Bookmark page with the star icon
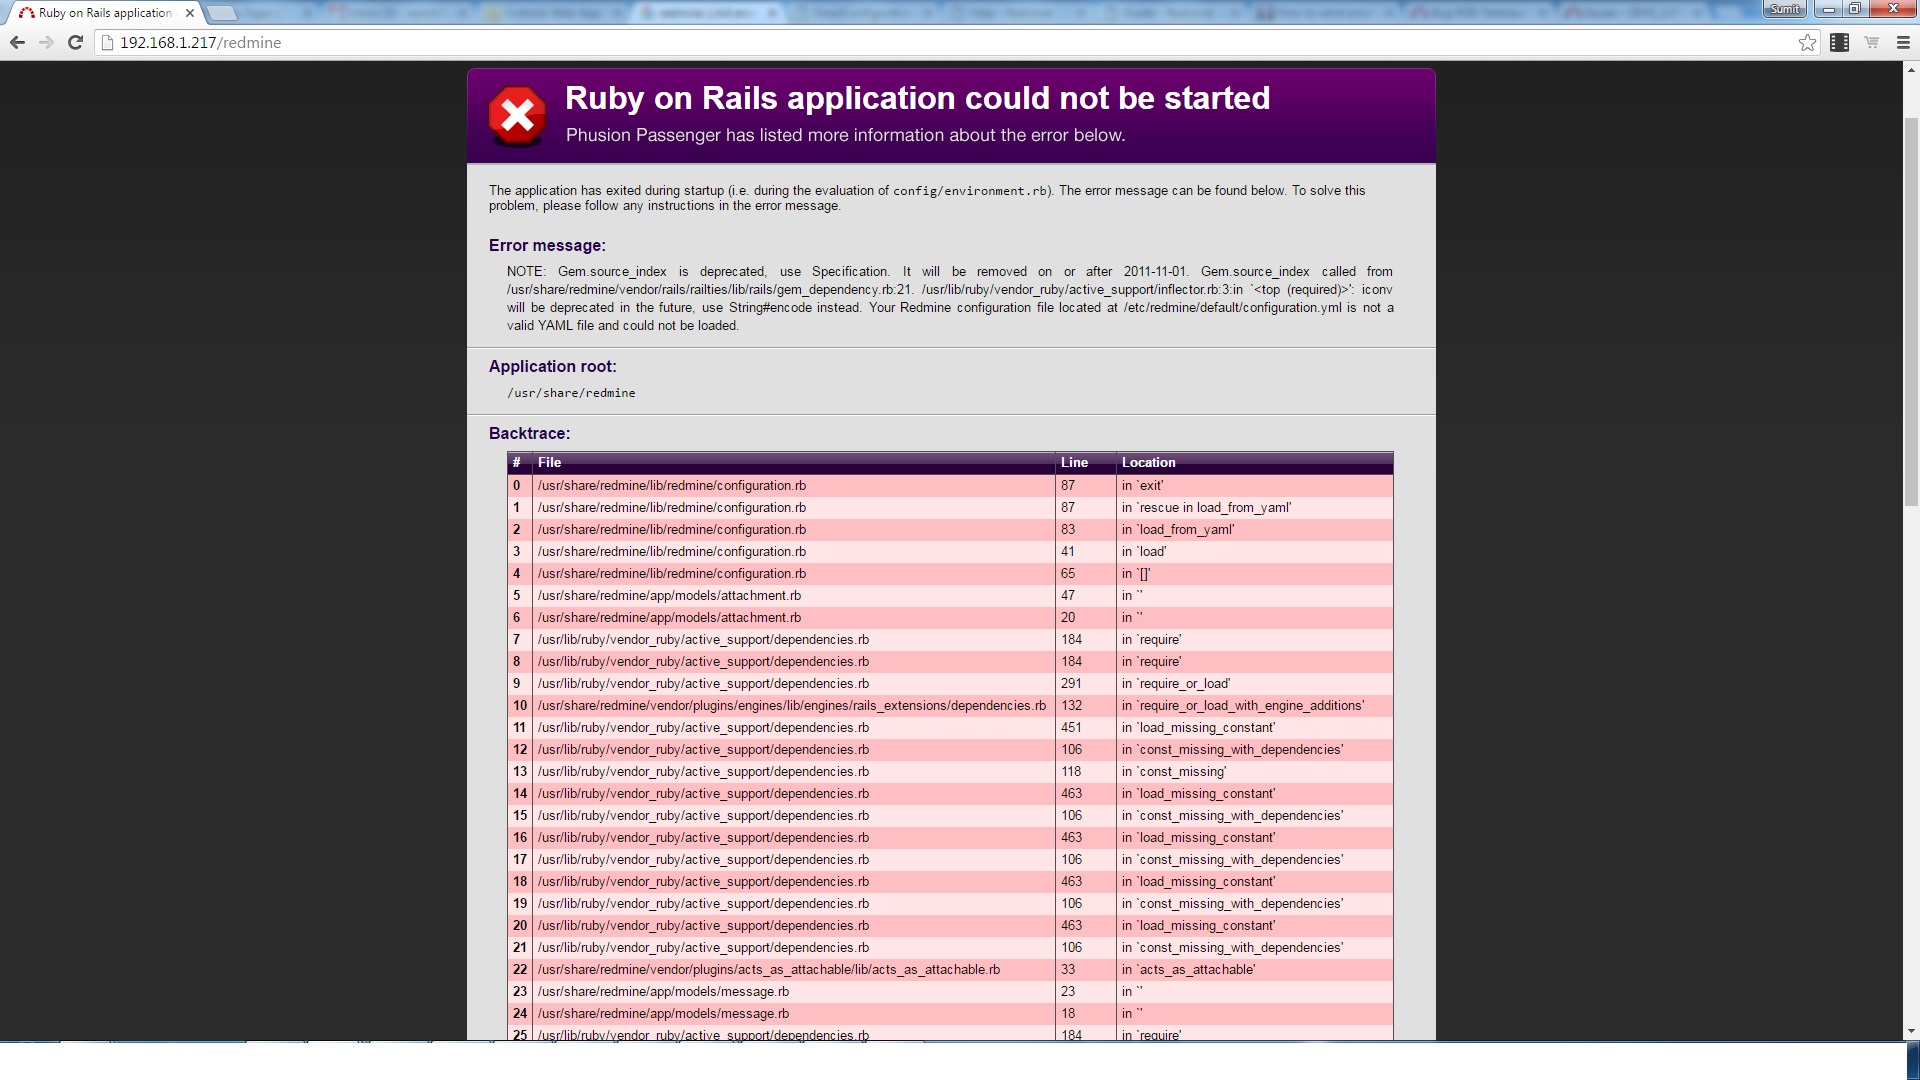 coord(1807,42)
